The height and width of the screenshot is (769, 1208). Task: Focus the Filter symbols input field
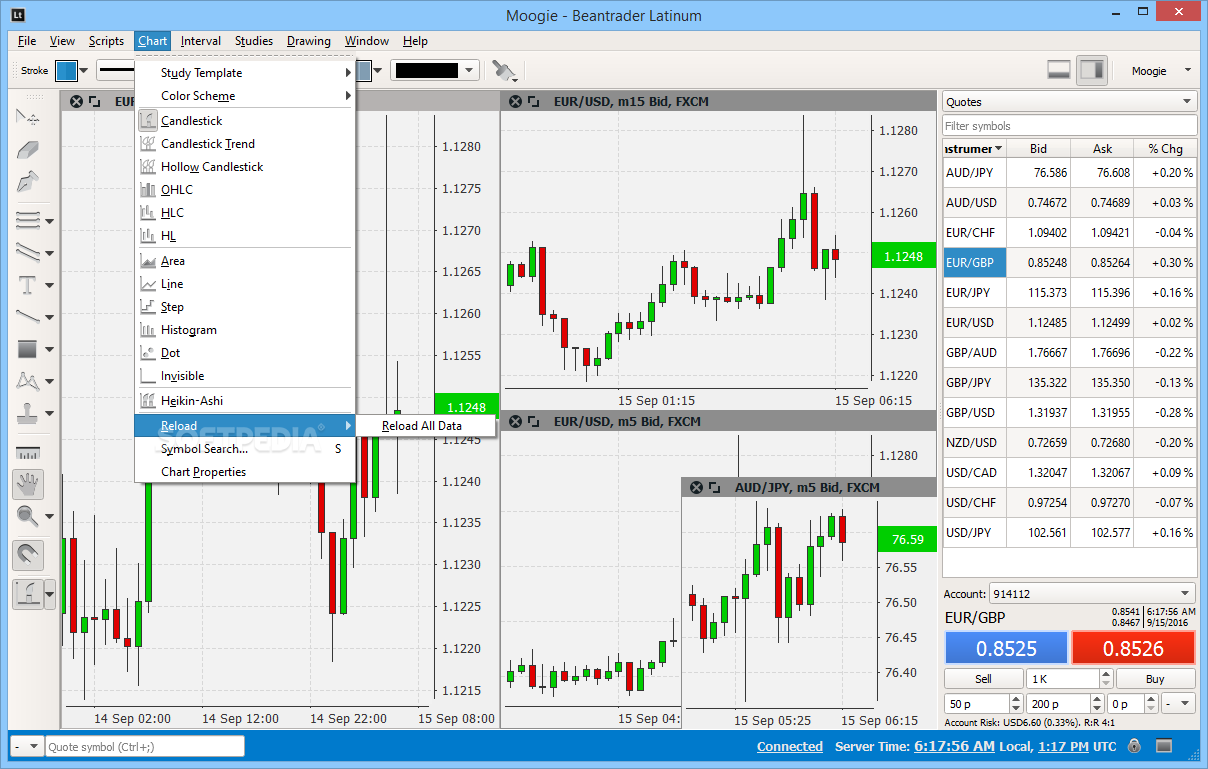coord(1069,126)
